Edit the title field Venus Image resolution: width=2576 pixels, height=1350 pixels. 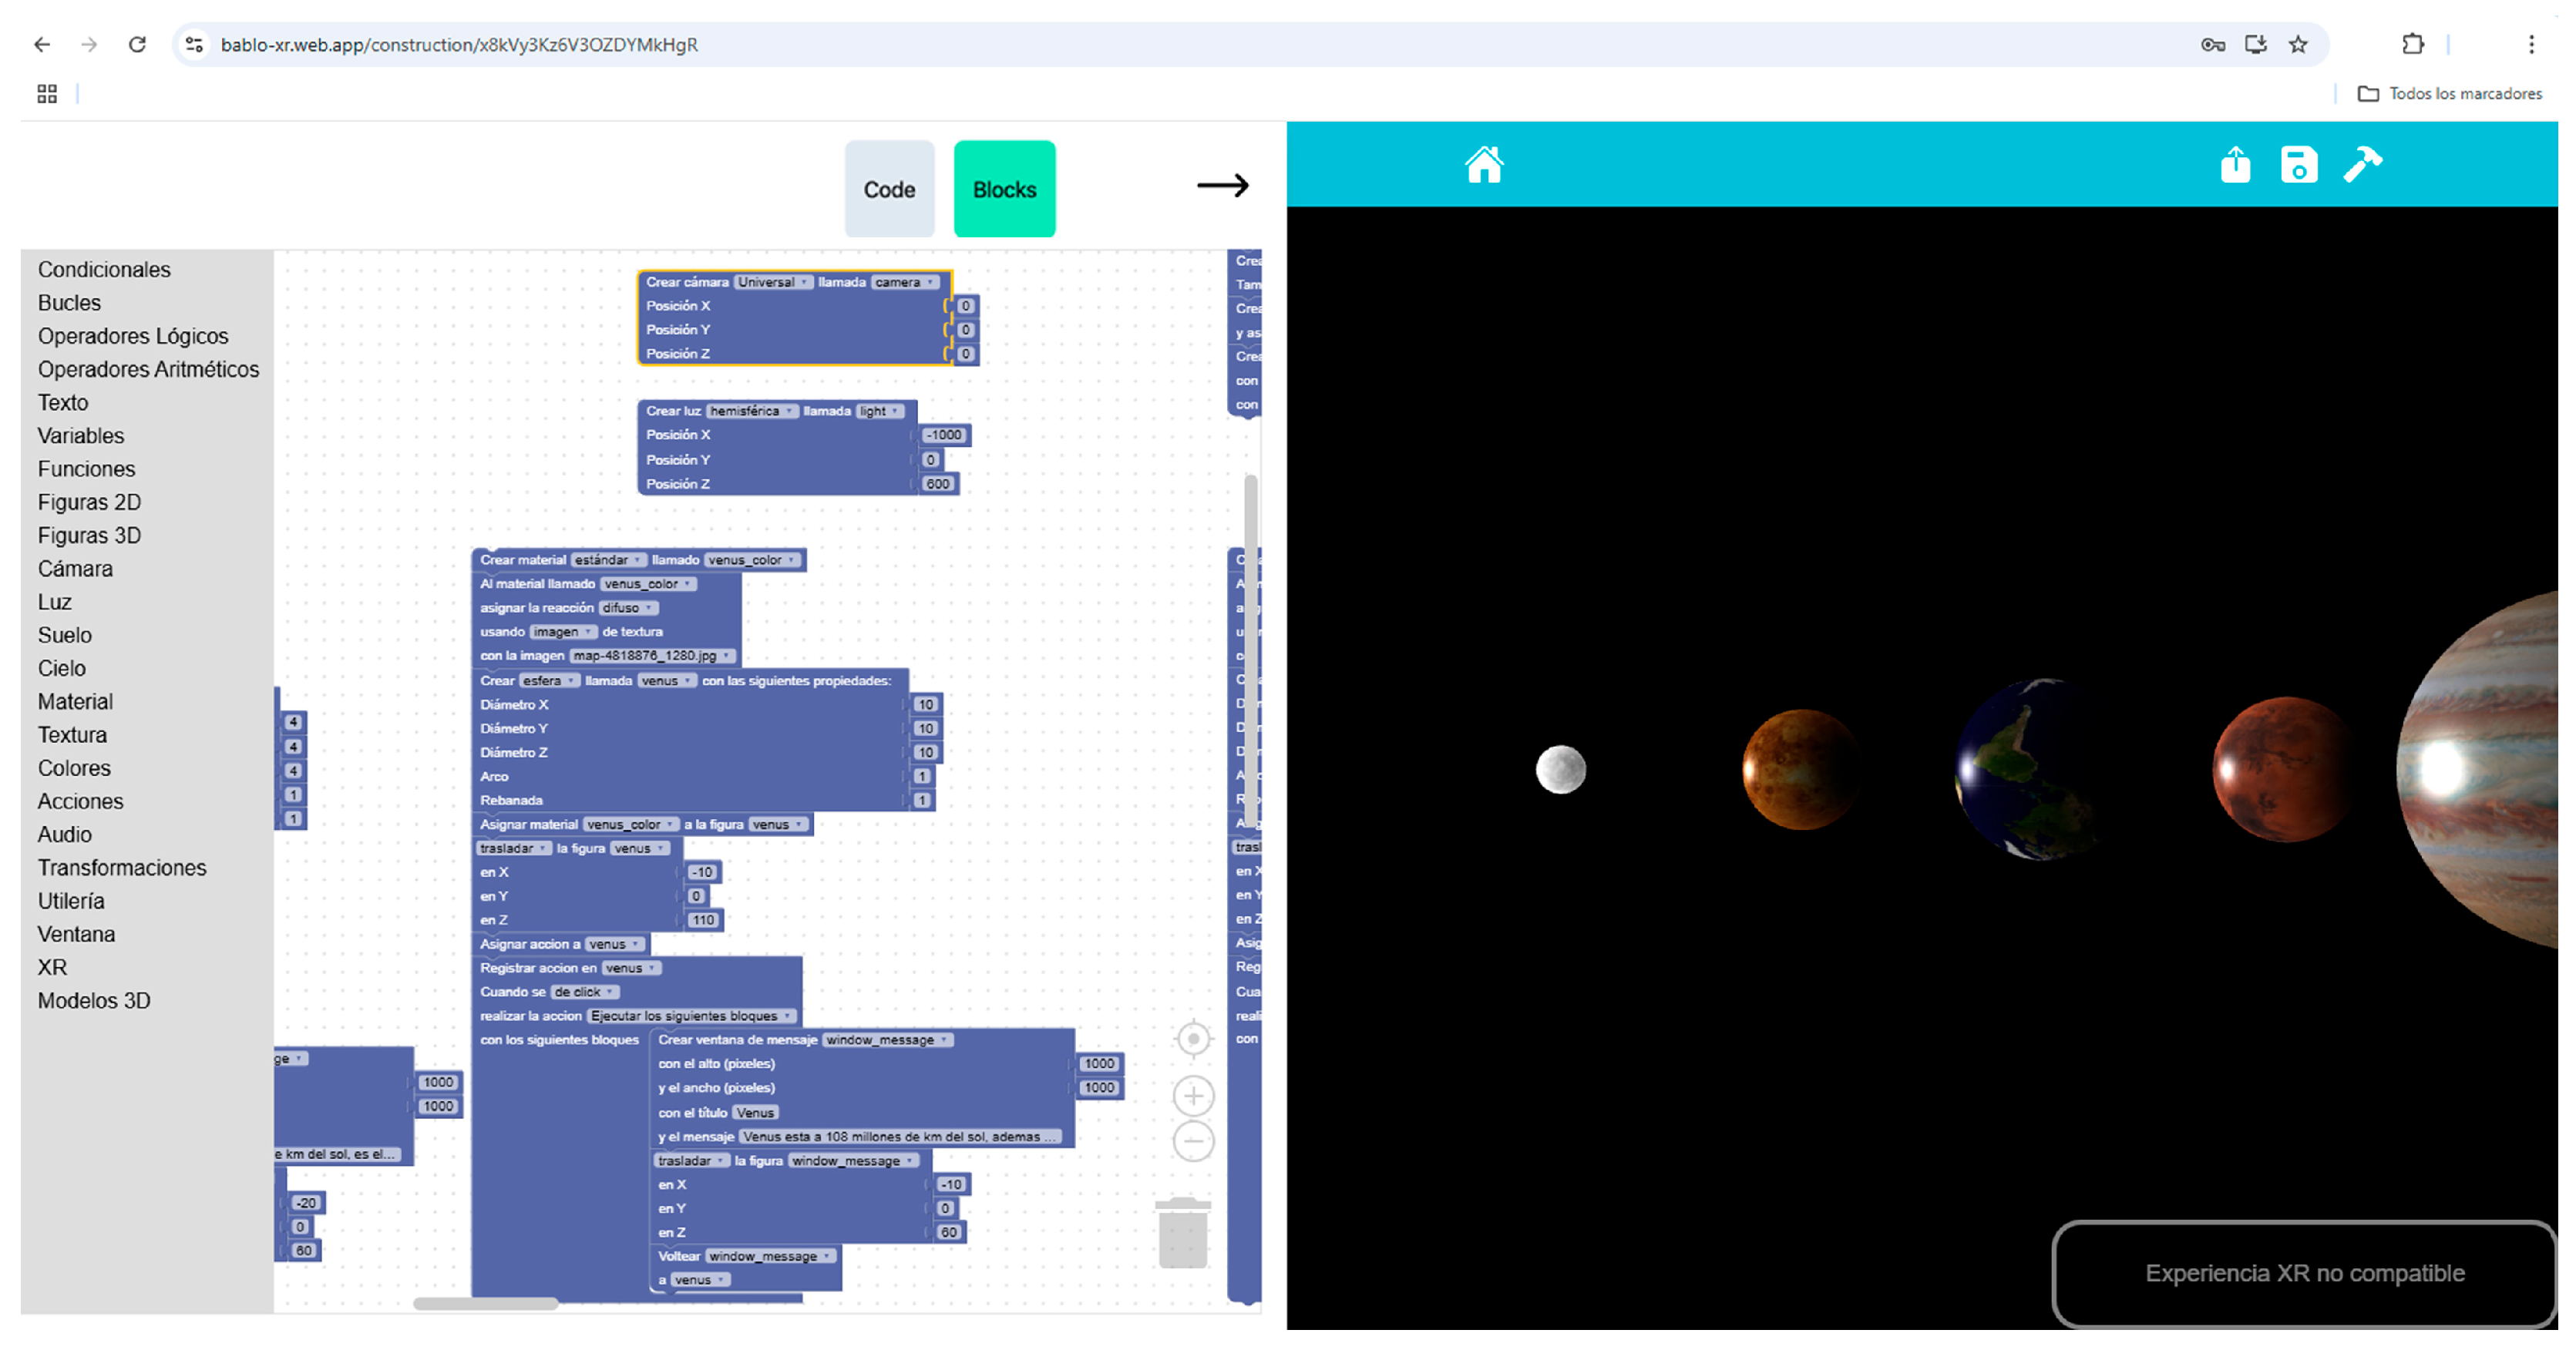click(x=755, y=1113)
